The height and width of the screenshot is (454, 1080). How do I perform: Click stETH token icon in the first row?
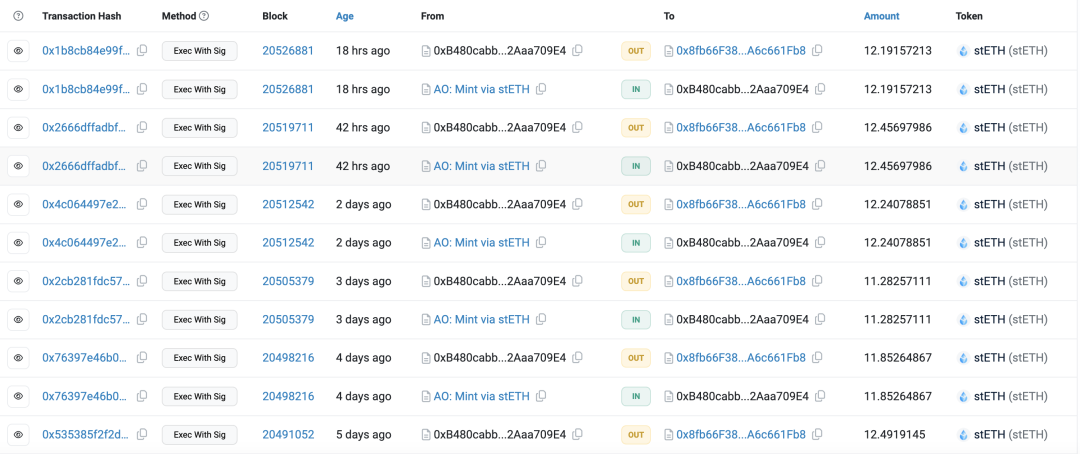click(x=964, y=51)
